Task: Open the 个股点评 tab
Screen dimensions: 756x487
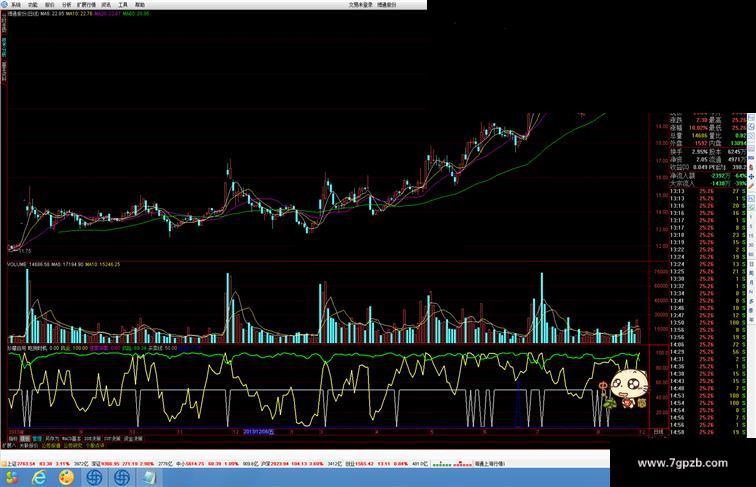Action: pyautogui.click(x=95, y=446)
